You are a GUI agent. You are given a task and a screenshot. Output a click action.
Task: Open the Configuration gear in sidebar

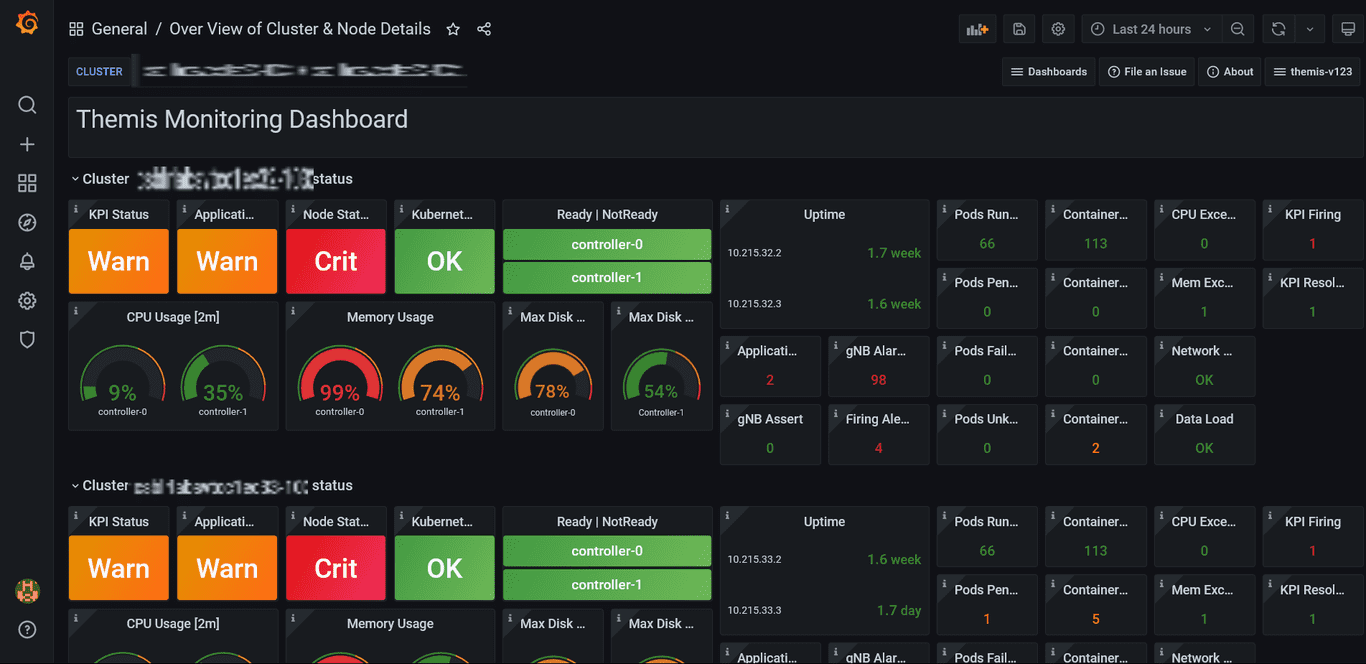[27, 300]
